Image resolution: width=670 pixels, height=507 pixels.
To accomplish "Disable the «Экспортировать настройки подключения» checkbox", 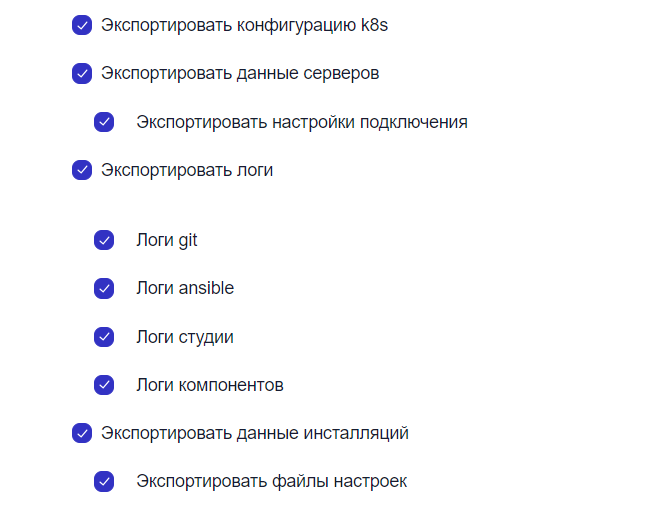I will click(104, 122).
